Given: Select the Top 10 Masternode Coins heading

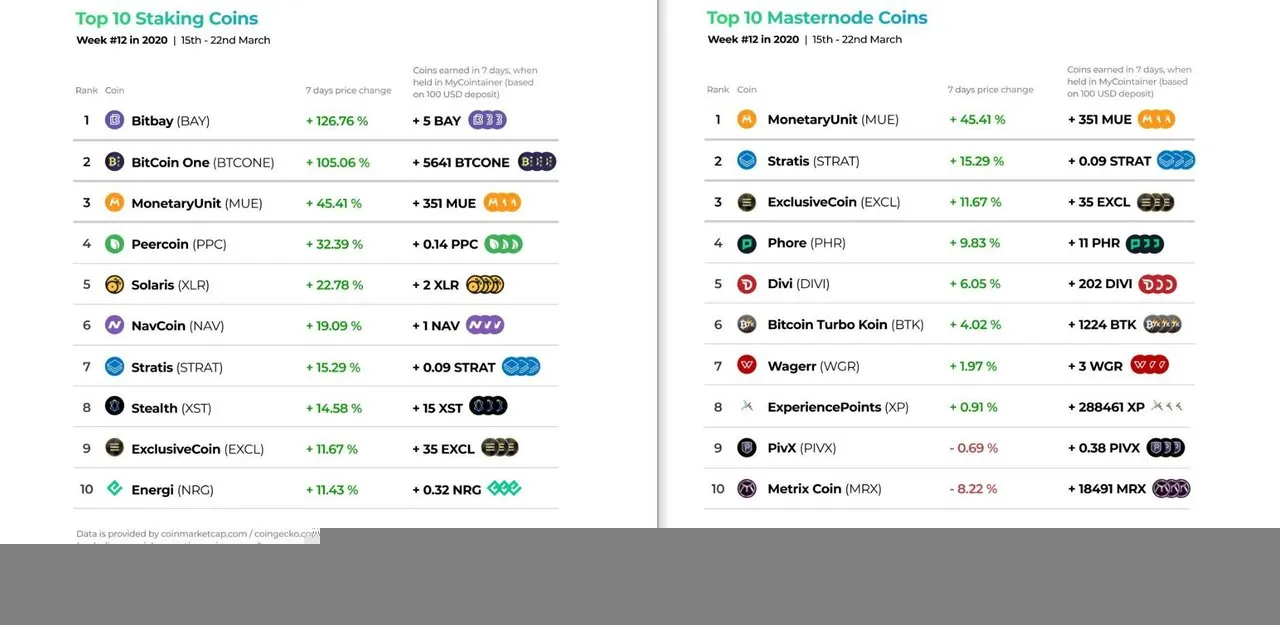Looking at the screenshot, I should click(x=817, y=17).
